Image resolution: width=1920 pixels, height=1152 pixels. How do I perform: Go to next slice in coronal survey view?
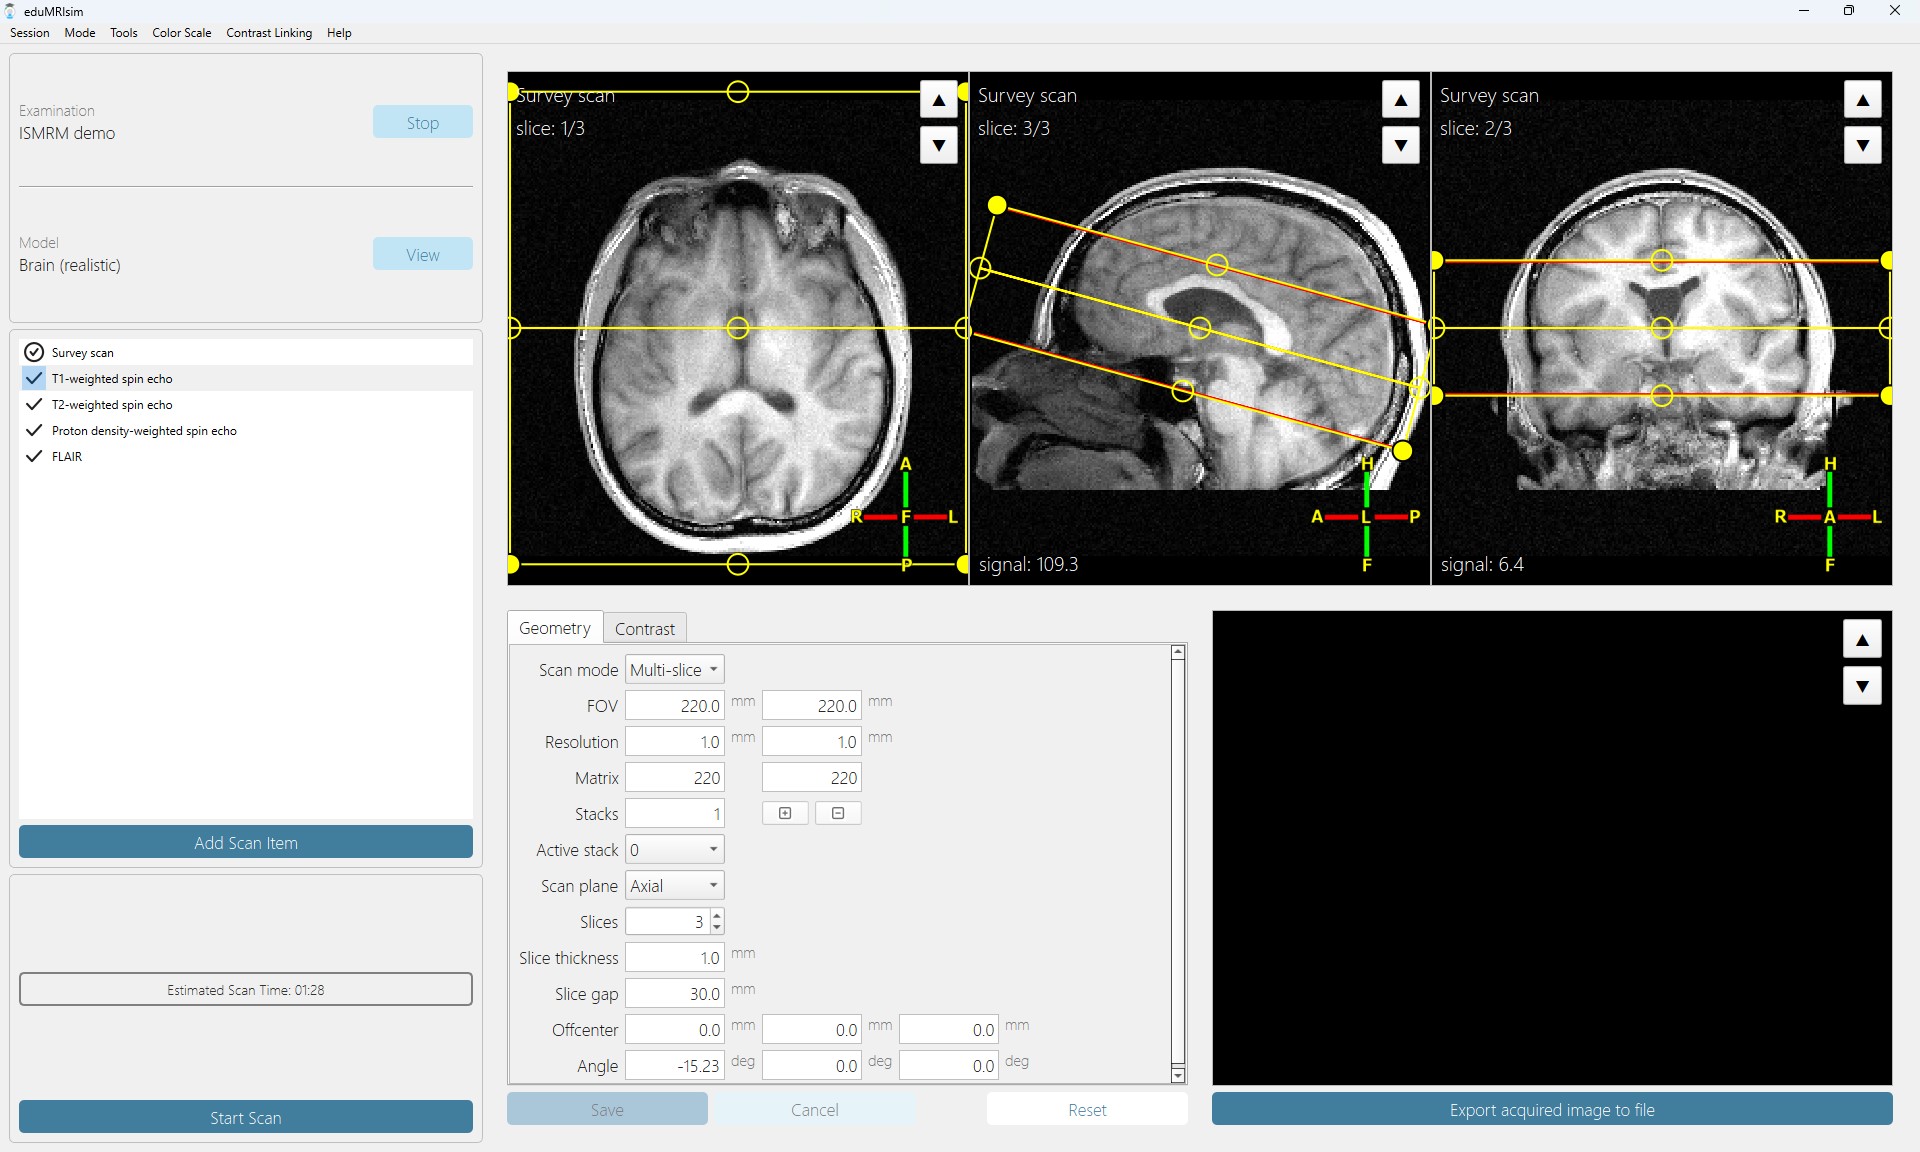(1862, 146)
